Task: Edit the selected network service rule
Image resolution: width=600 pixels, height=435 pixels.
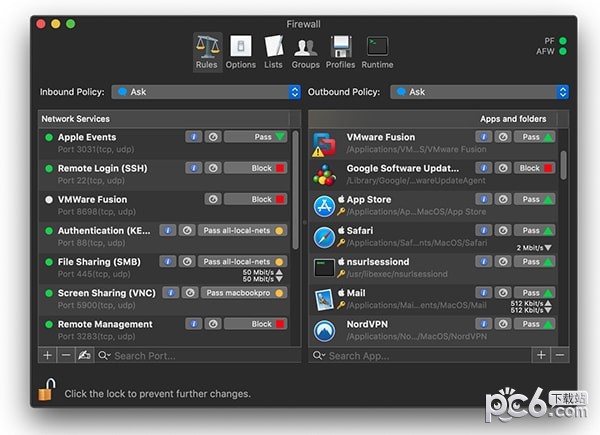Action: (84, 355)
